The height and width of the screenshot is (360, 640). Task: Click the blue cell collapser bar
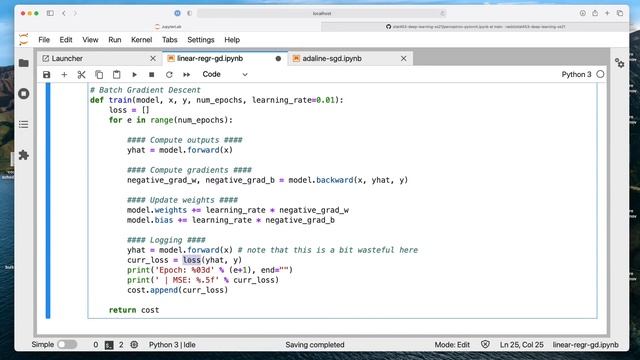click(x=48, y=200)
